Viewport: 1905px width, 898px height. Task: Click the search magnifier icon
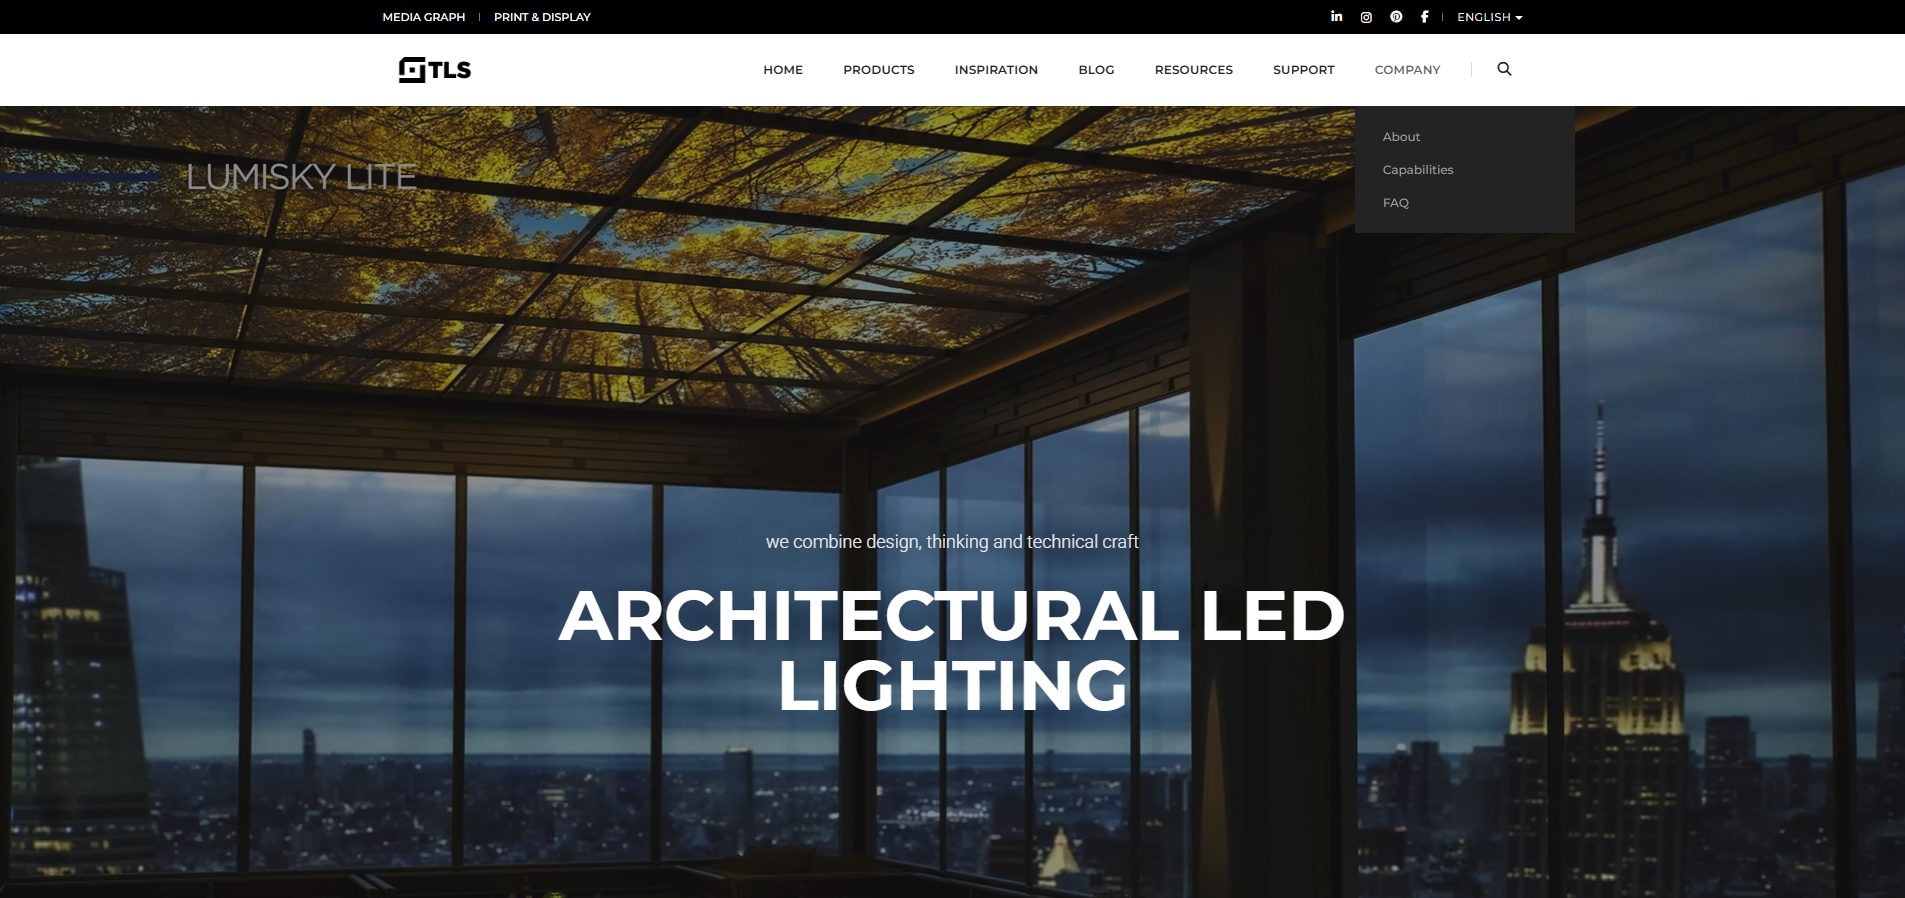tap(1504, 69)
